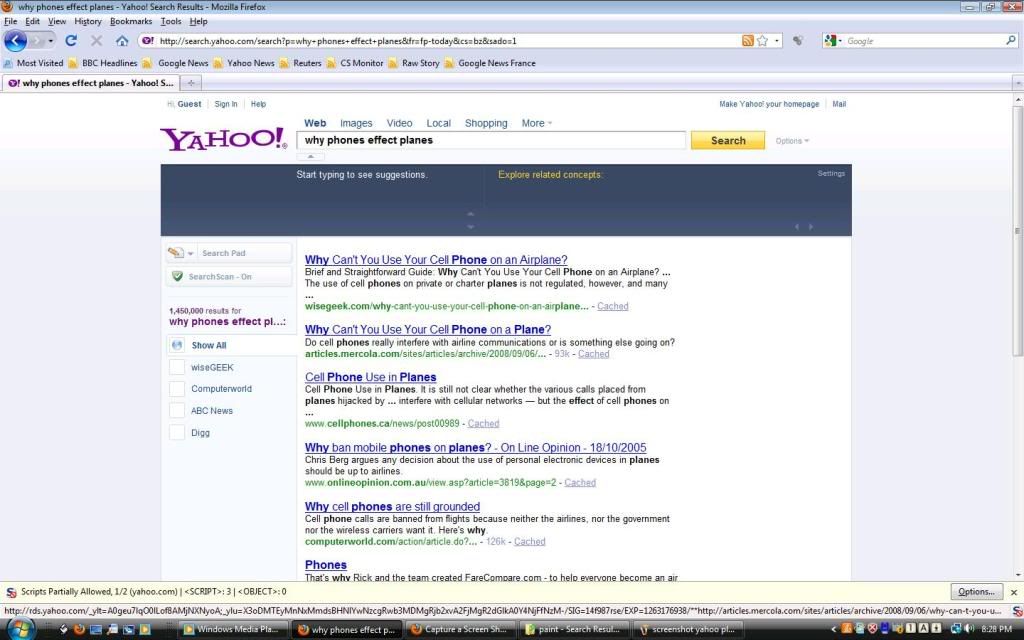Open the View menu
The image size is (1024, 640).
[x=57, y=21]
